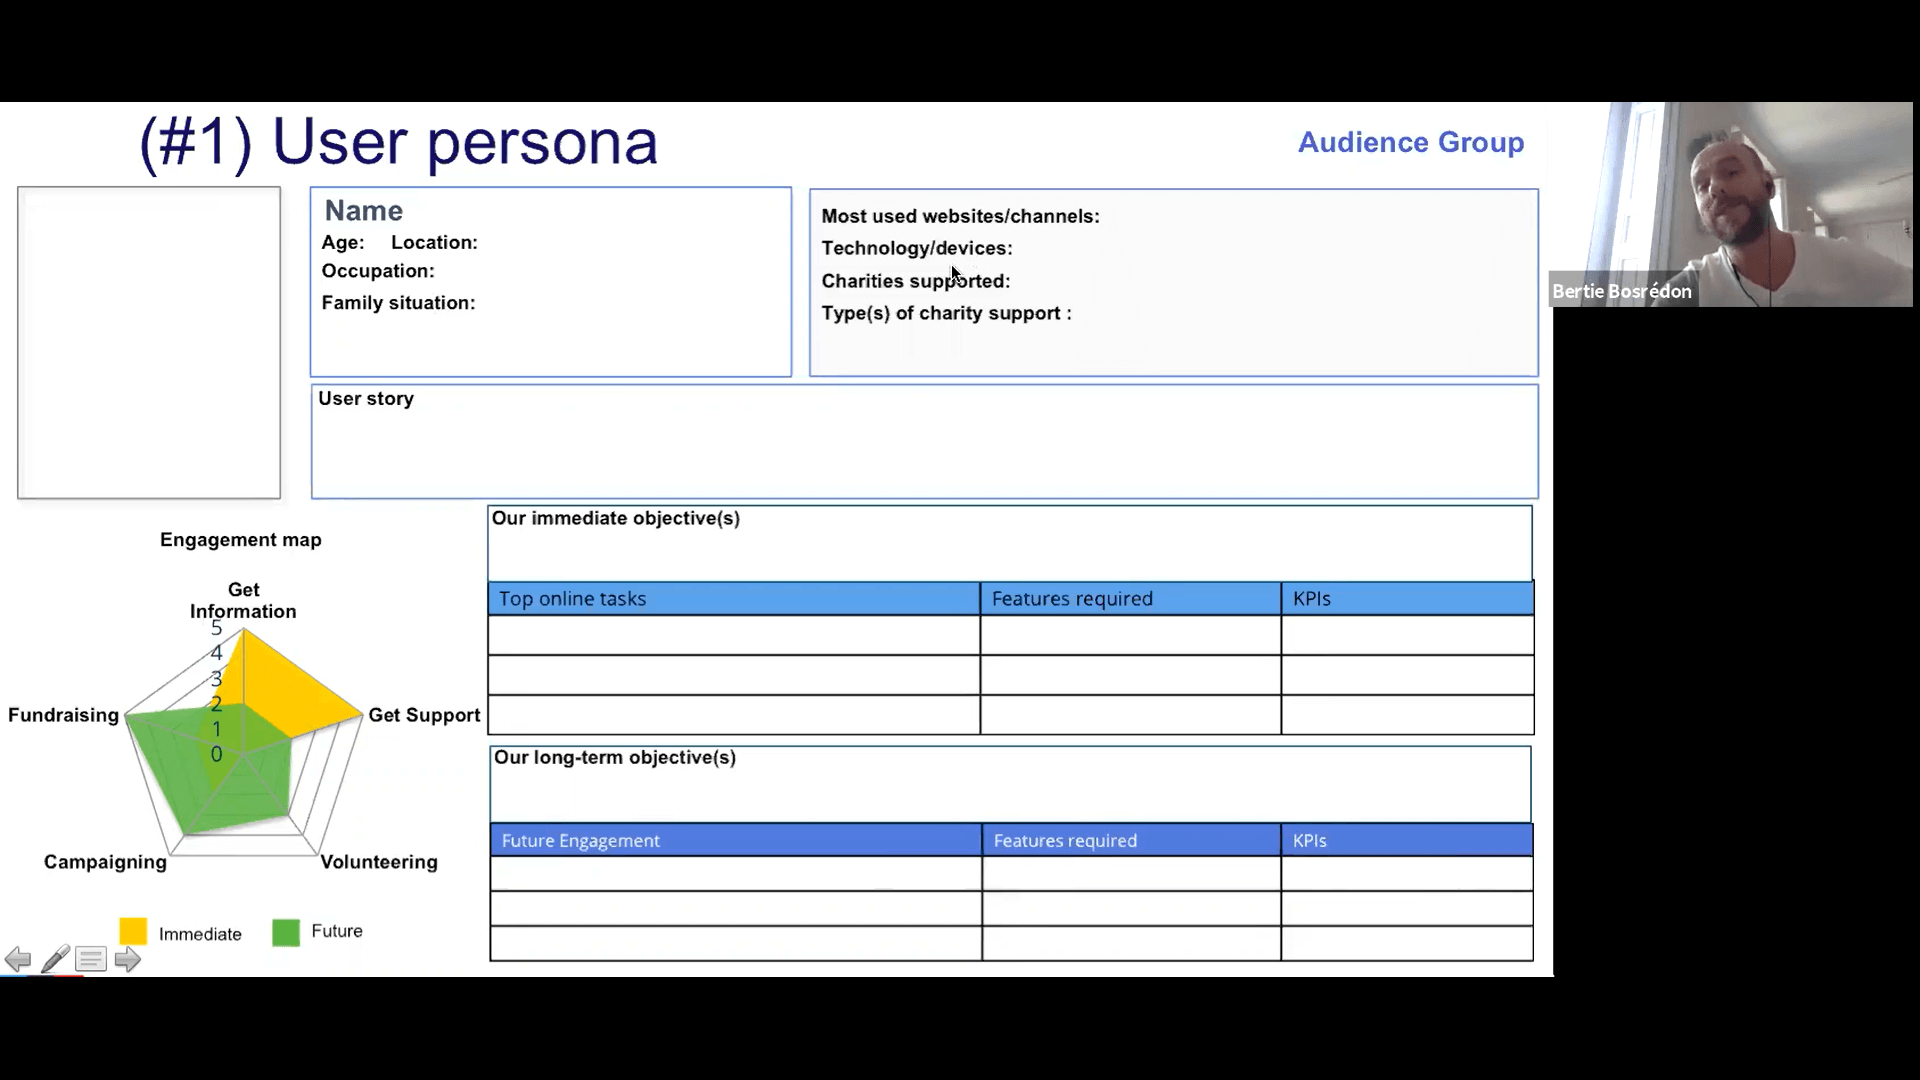1920x1080 pixels.
Task: Click 'Features required' header in immediate table
Action: click(1131, 598)
